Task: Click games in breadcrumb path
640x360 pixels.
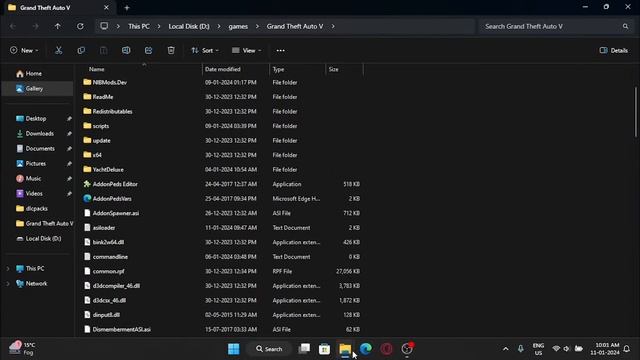Action: point(238,27)
